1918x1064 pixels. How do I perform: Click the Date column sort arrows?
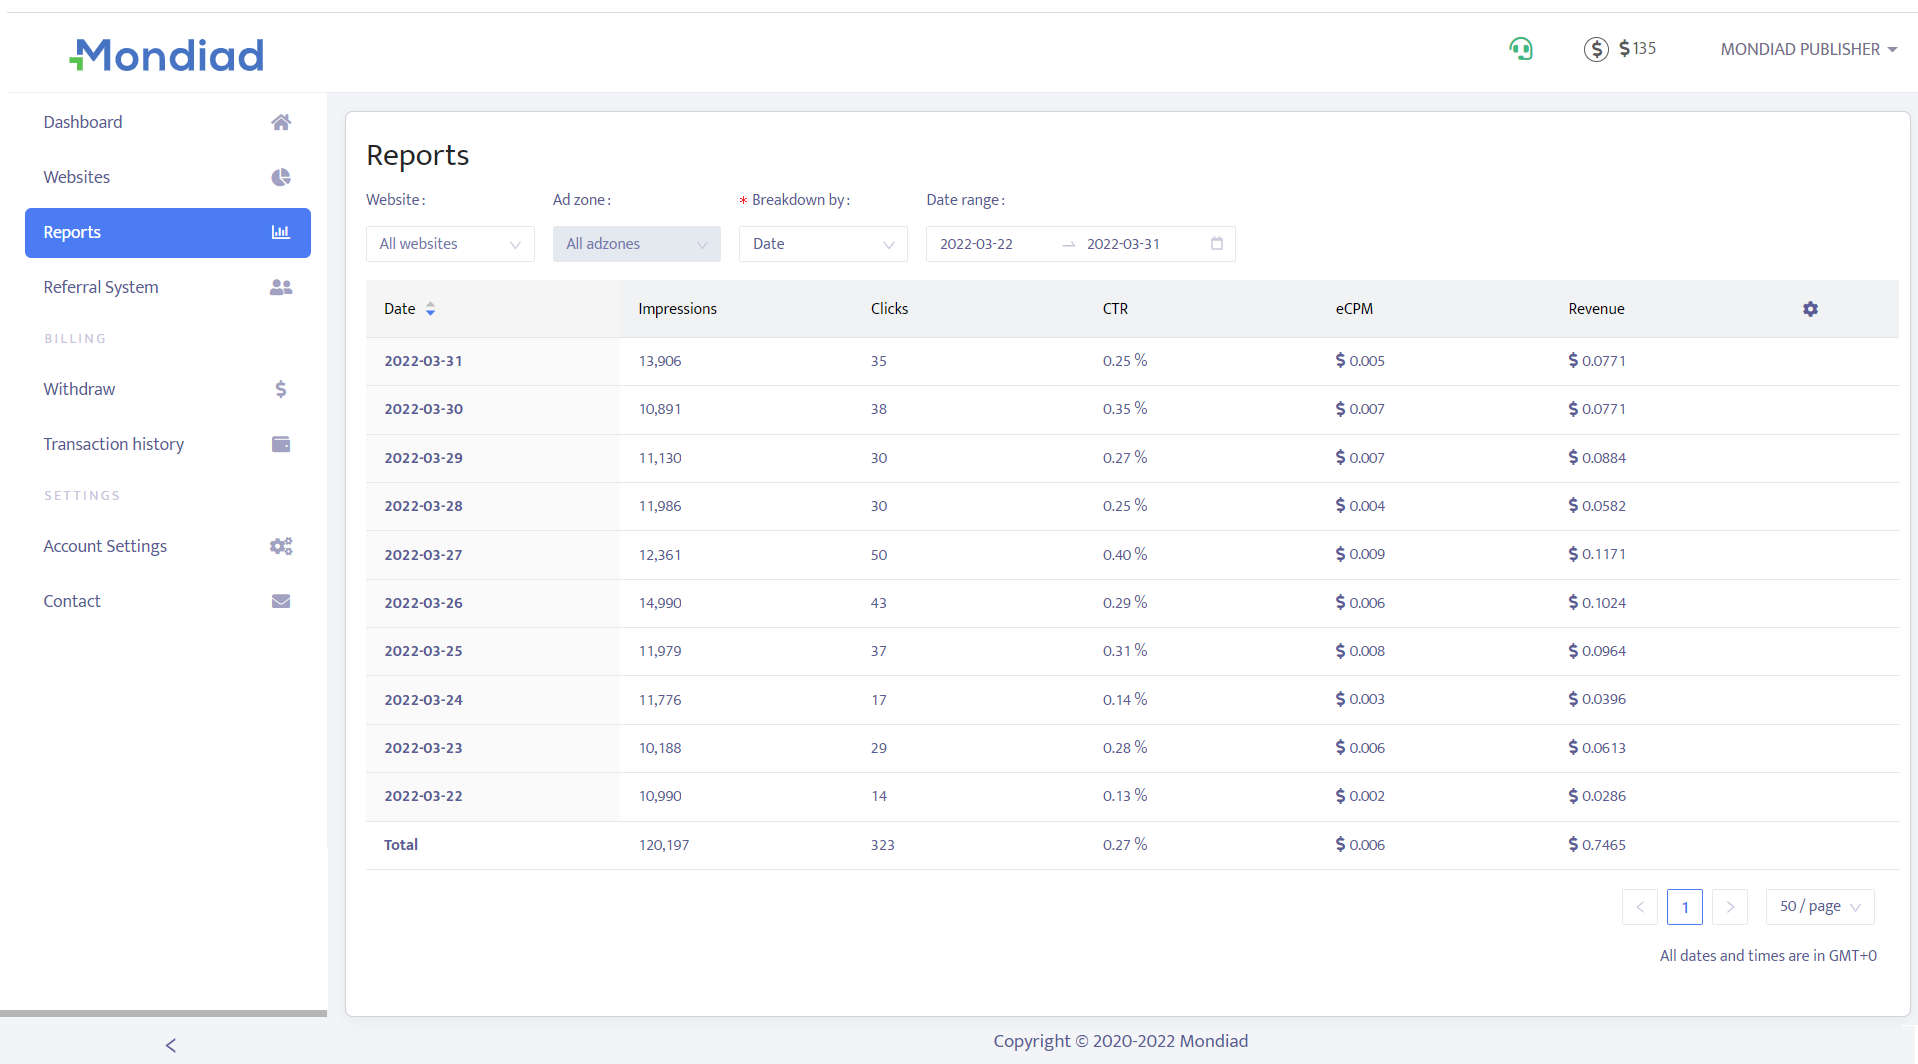coord(430,309)
